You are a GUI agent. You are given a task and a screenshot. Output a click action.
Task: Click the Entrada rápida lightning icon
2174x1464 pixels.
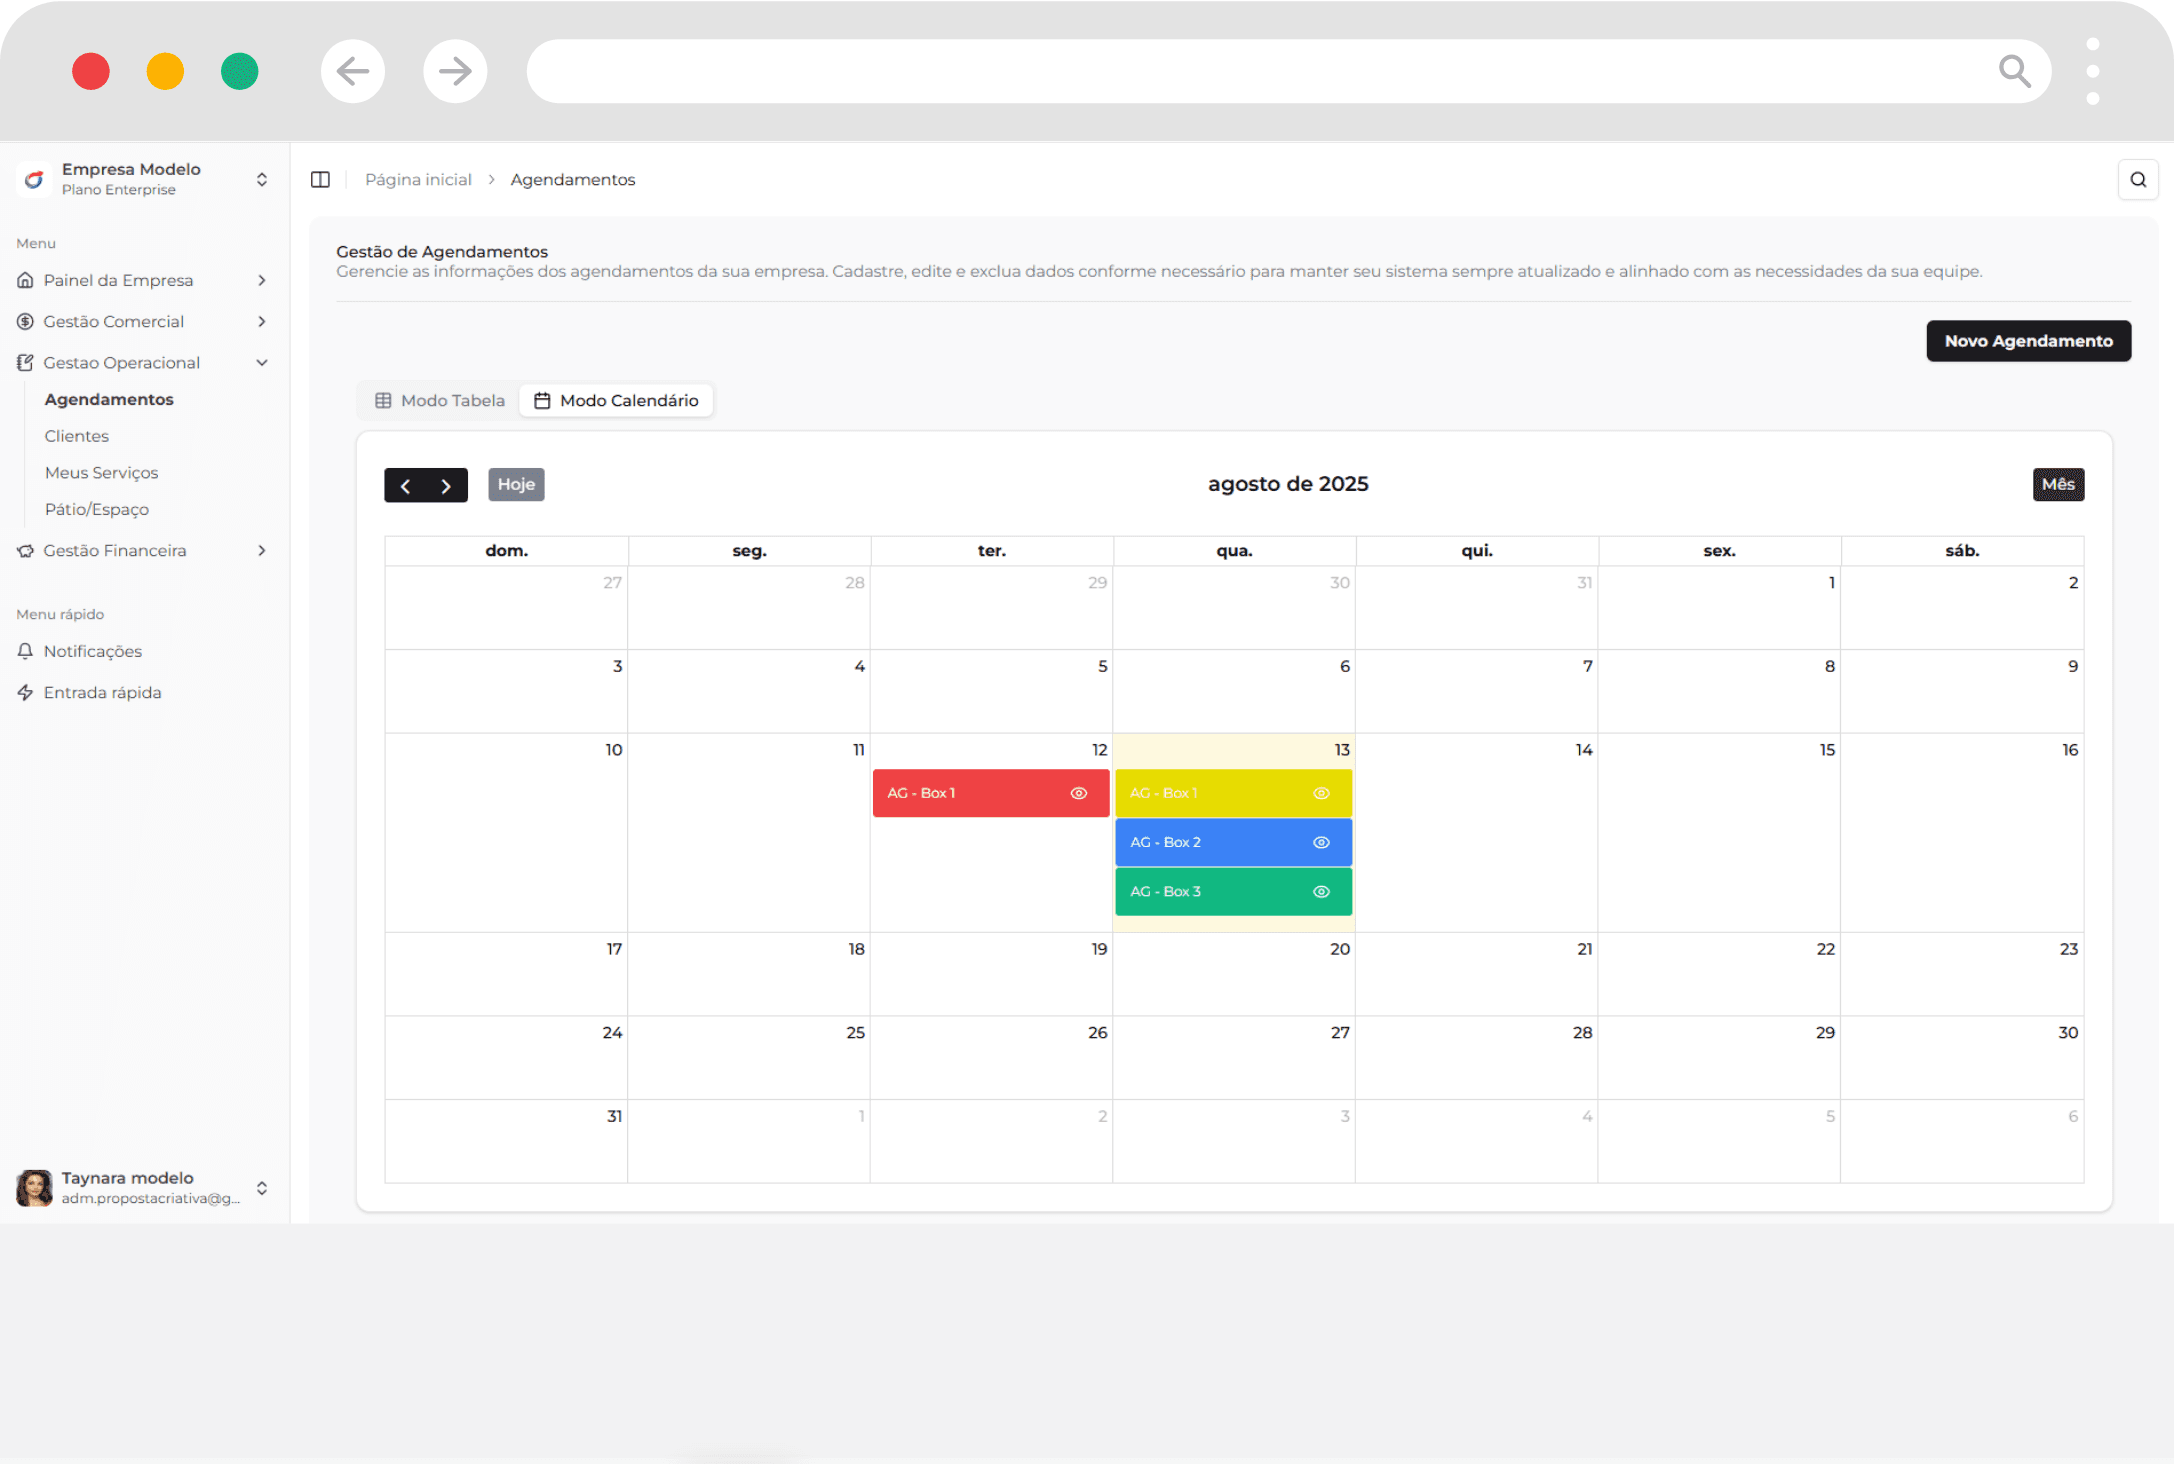pos(26,692)
